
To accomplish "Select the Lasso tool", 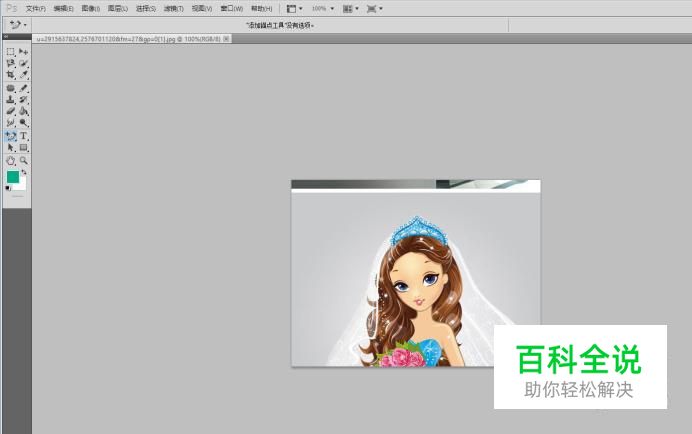I will click(11, 63).
